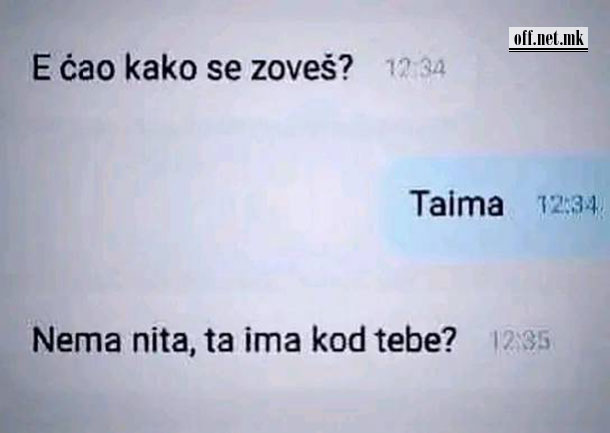Screen dimensions: 610x433
Task: Click the 12:35 timestamp of last message
Action: 521,341
